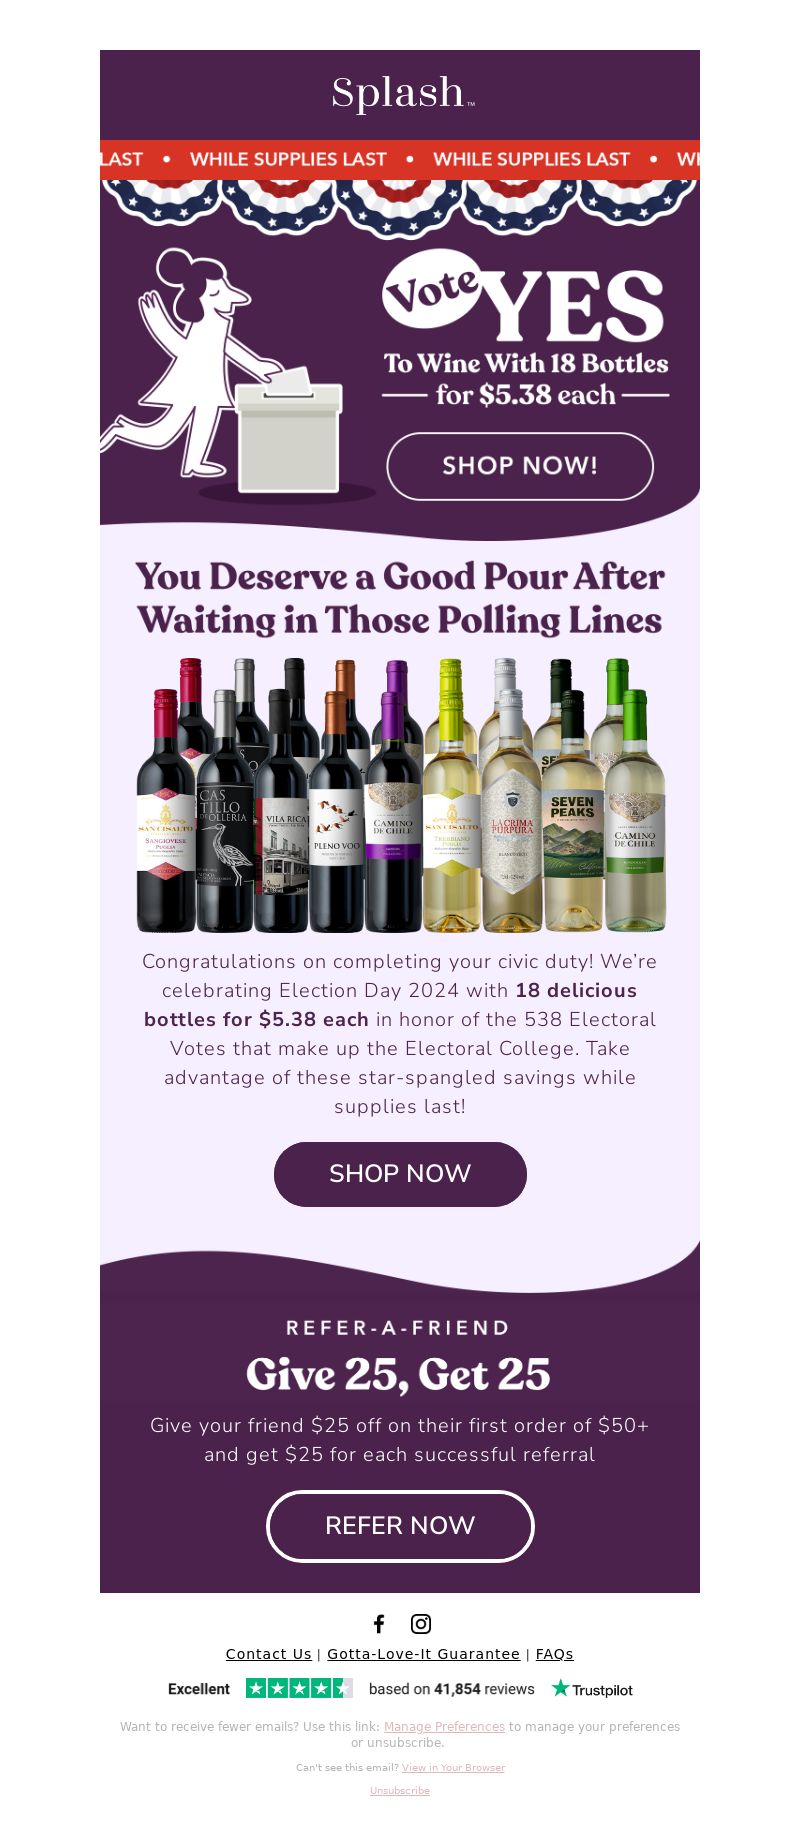Click the Castillo de Olleria bottle
The width and height of the screenshot is (800, 1845).
(x=224, y=810)
